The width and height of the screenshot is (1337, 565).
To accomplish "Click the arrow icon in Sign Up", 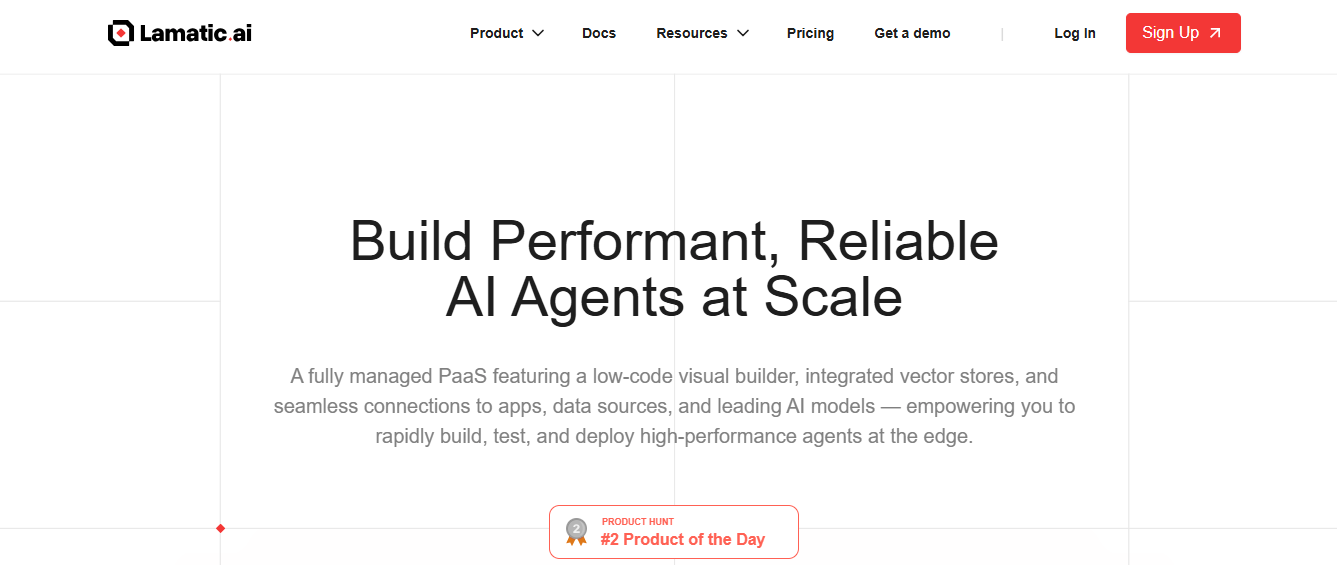I will 1215,33.
